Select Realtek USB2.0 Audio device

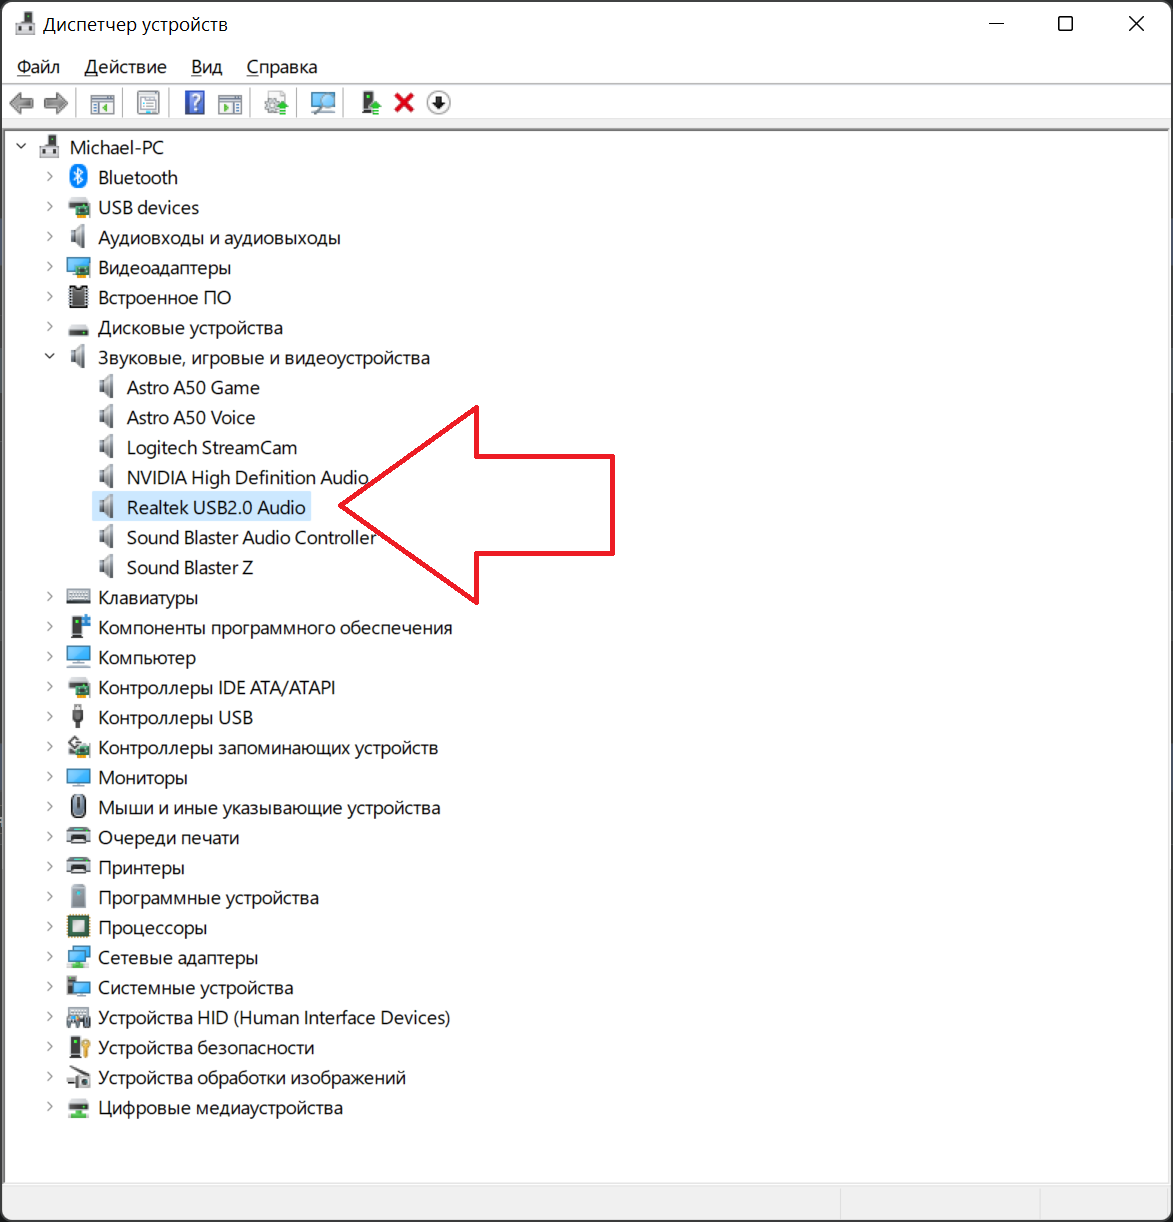coord(216,508)
